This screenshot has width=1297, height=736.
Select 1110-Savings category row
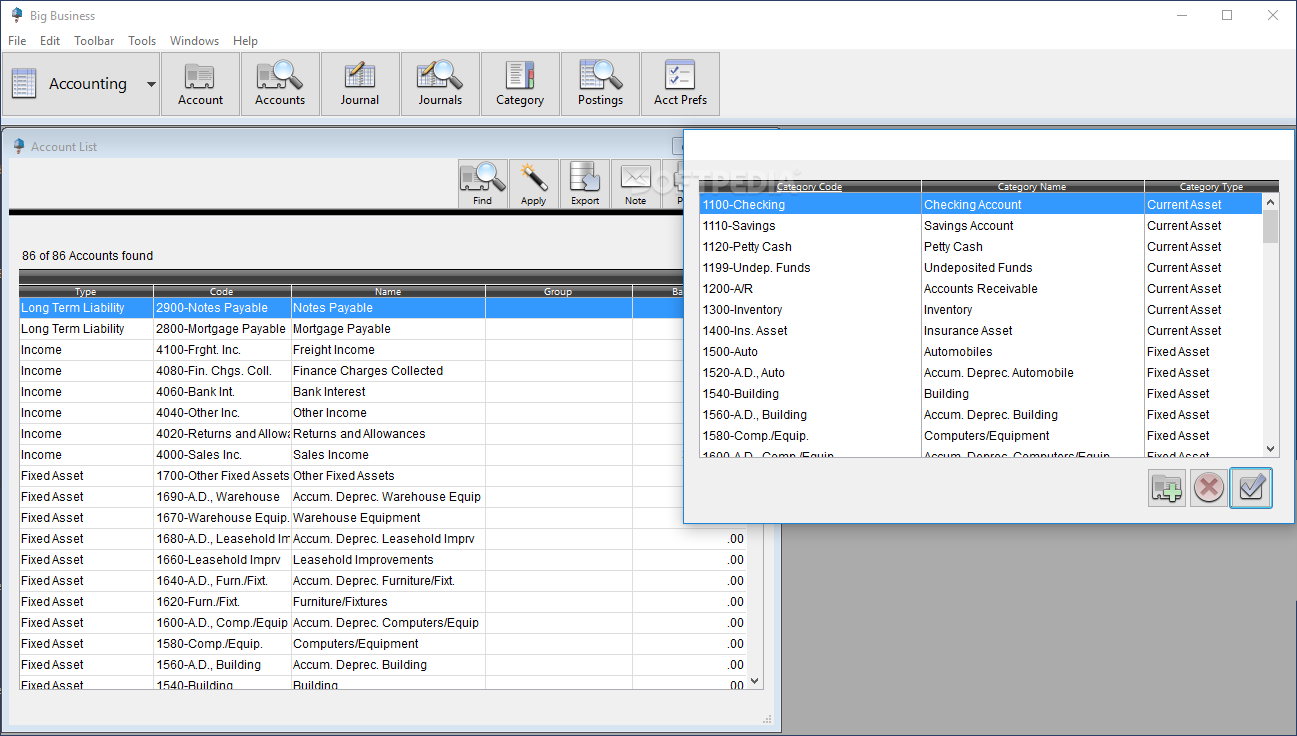981,226
